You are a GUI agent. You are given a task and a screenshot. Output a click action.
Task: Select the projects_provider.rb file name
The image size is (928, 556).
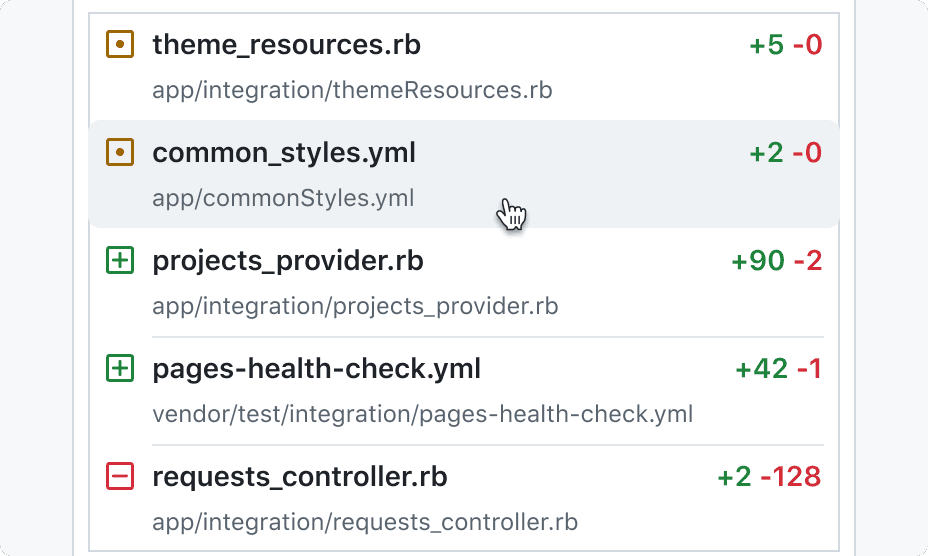tap(288, 261)
